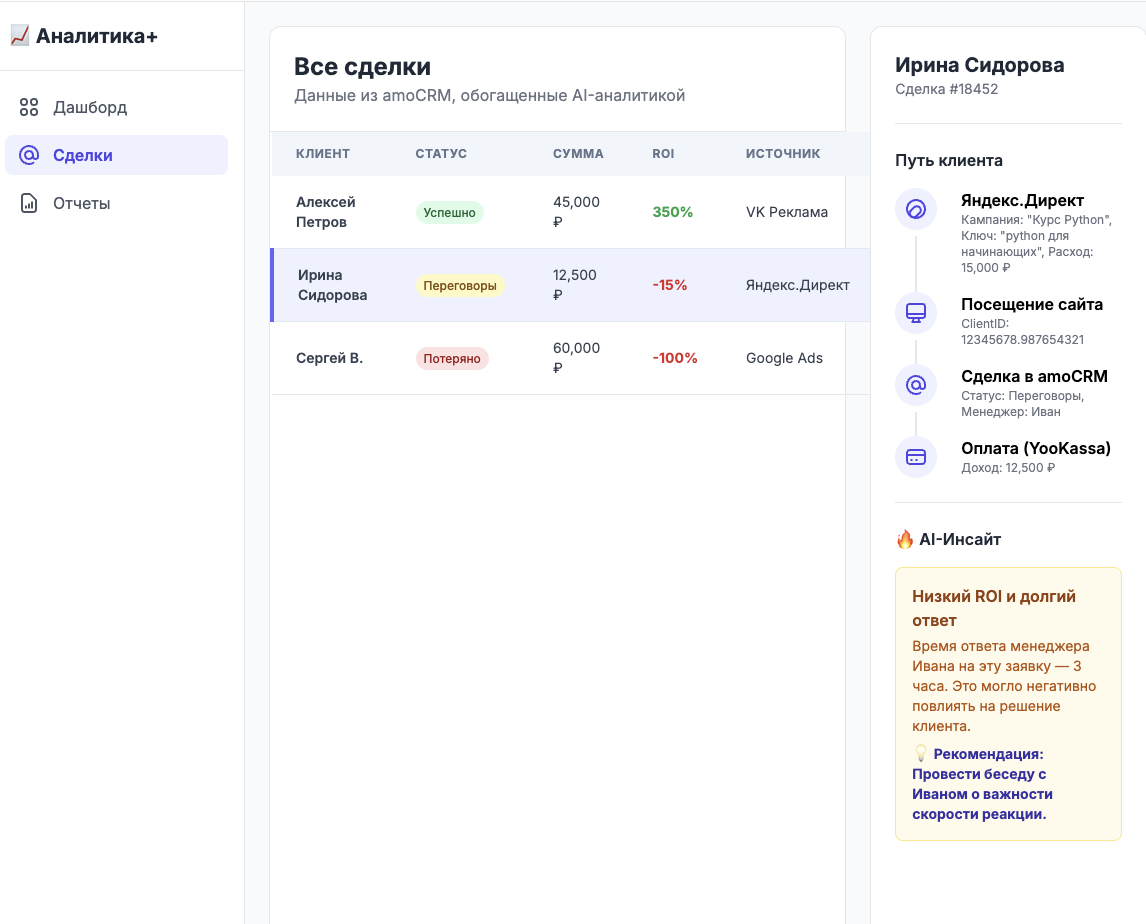
Task: Open the Дашборд menu item
Action: pyautogui.click(x=90, y=107)
